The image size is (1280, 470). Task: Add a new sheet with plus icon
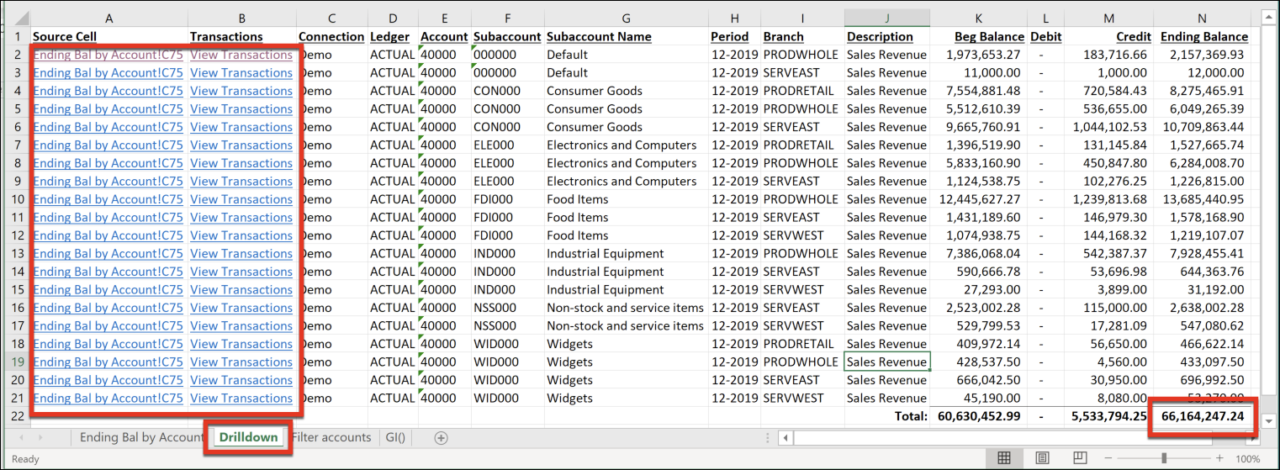click(441, 438)
